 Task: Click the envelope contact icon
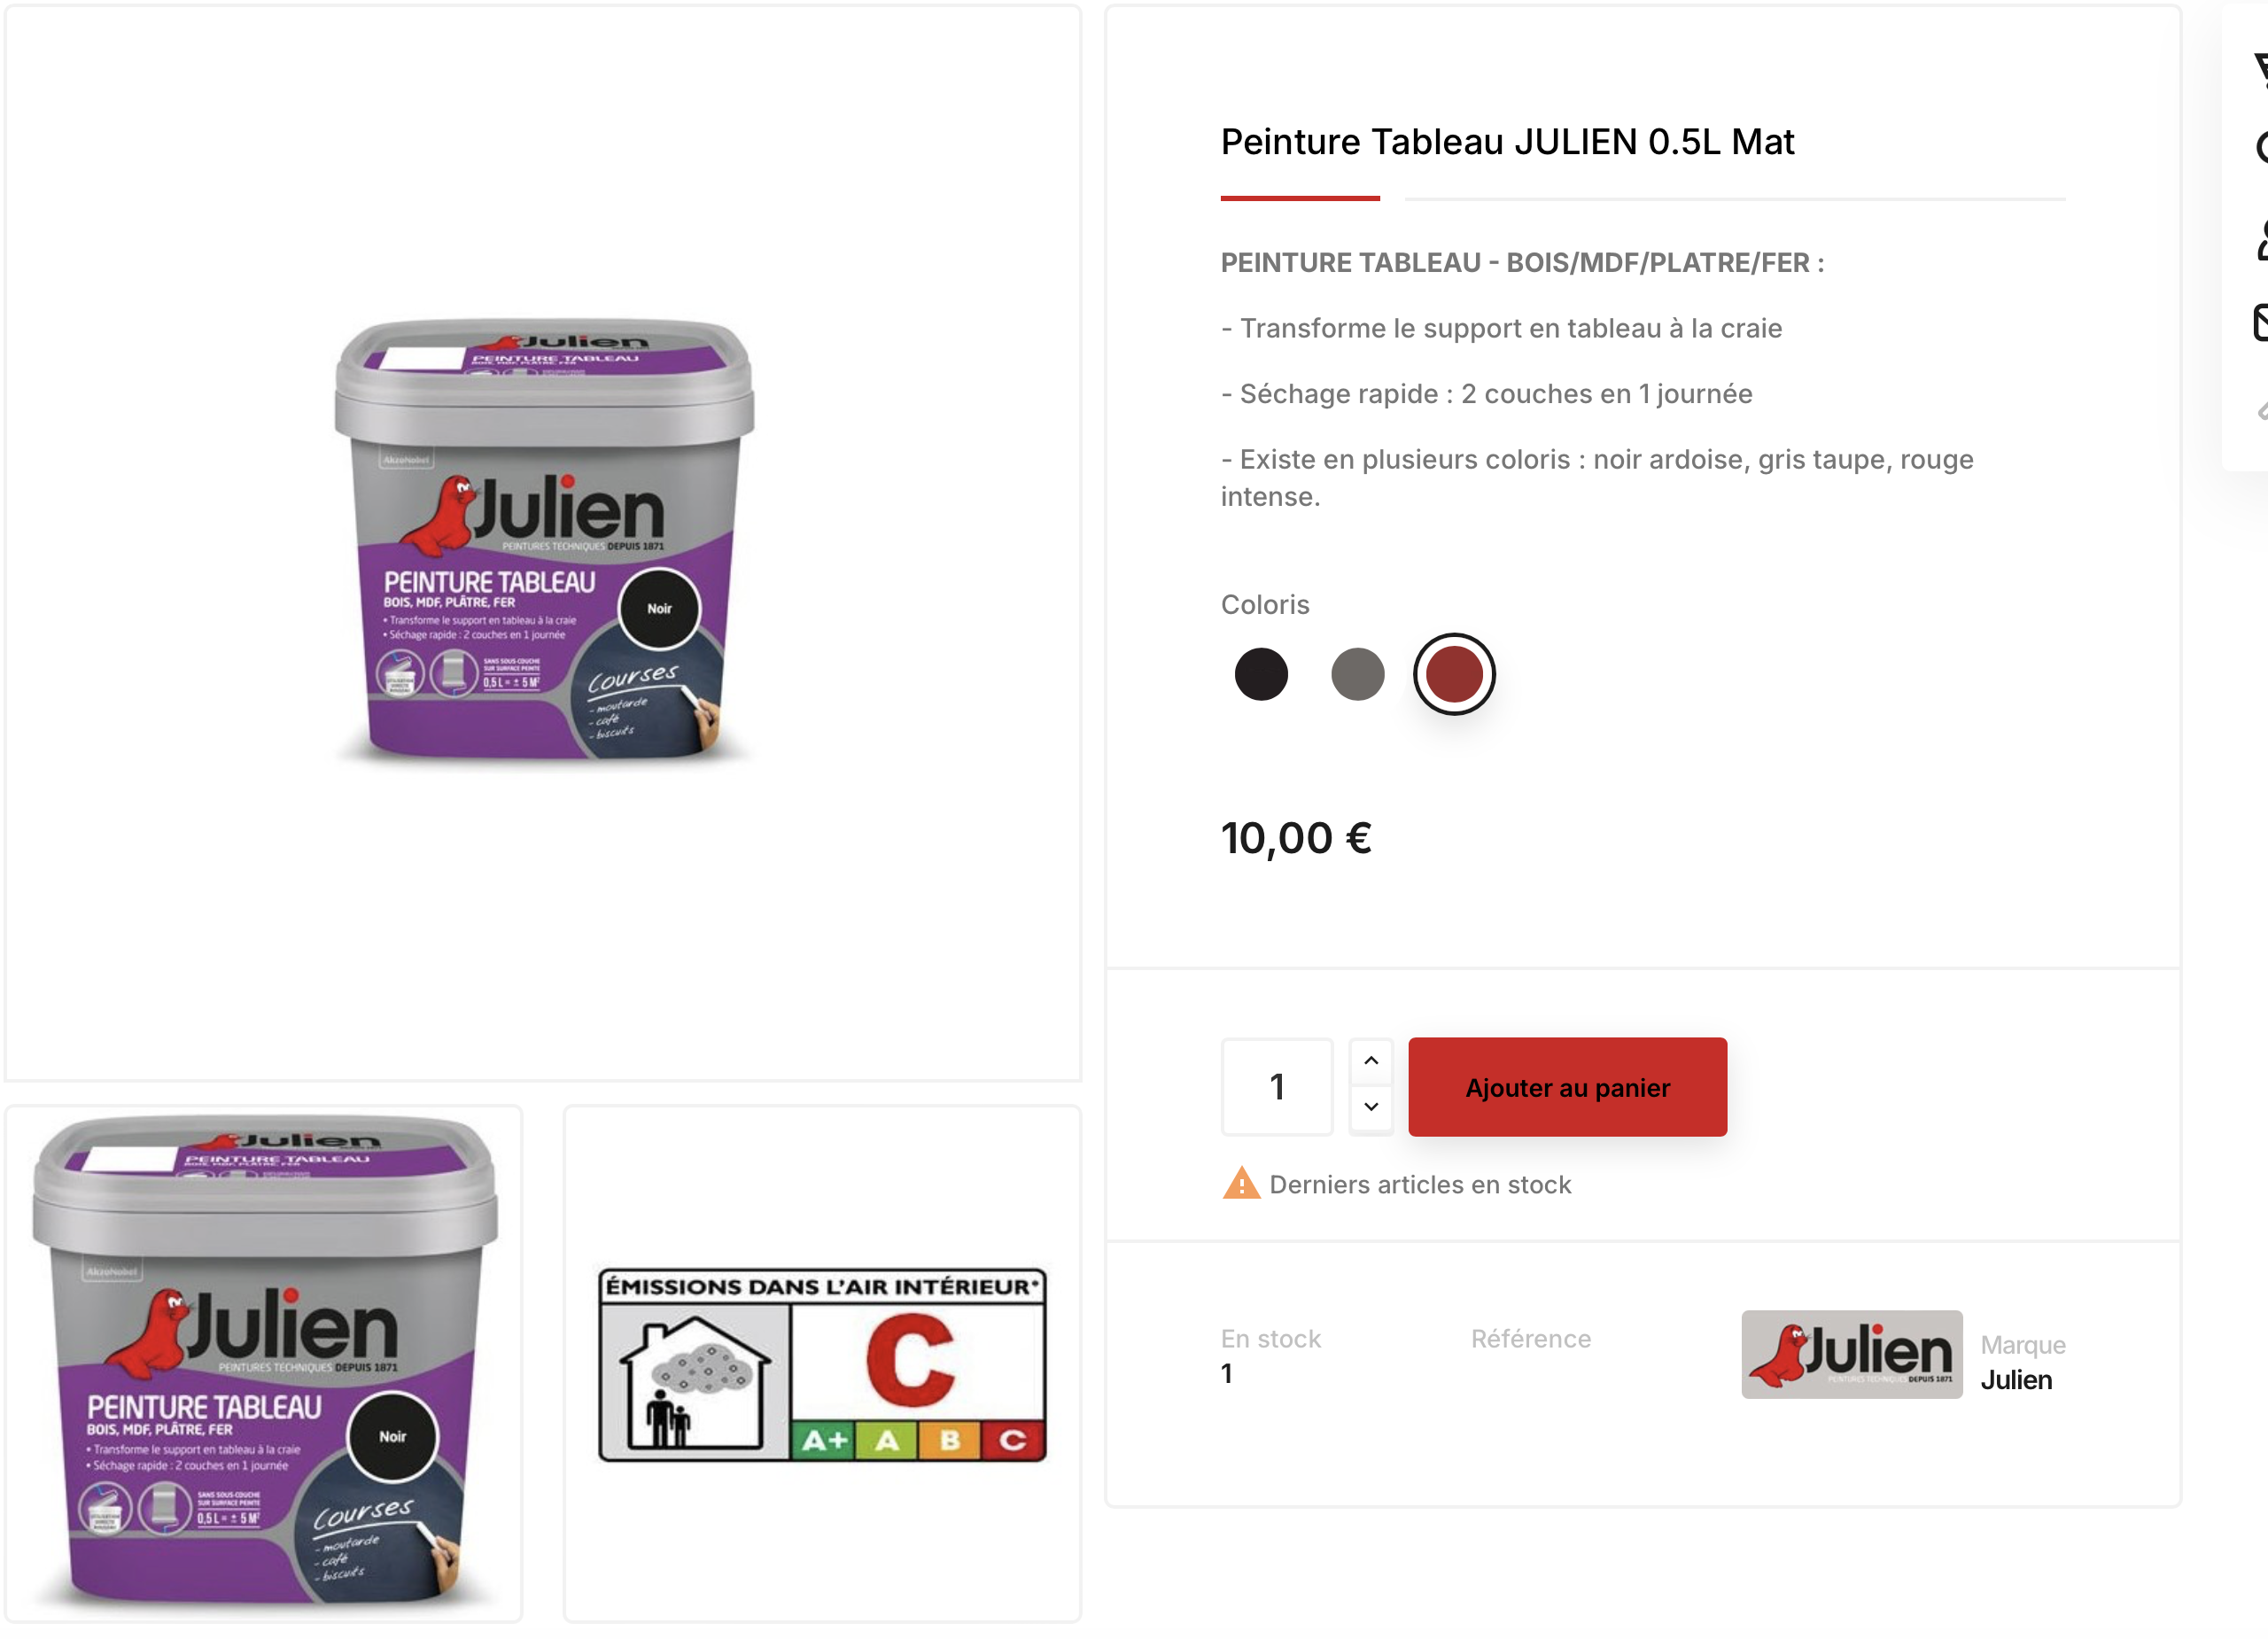2261,322
